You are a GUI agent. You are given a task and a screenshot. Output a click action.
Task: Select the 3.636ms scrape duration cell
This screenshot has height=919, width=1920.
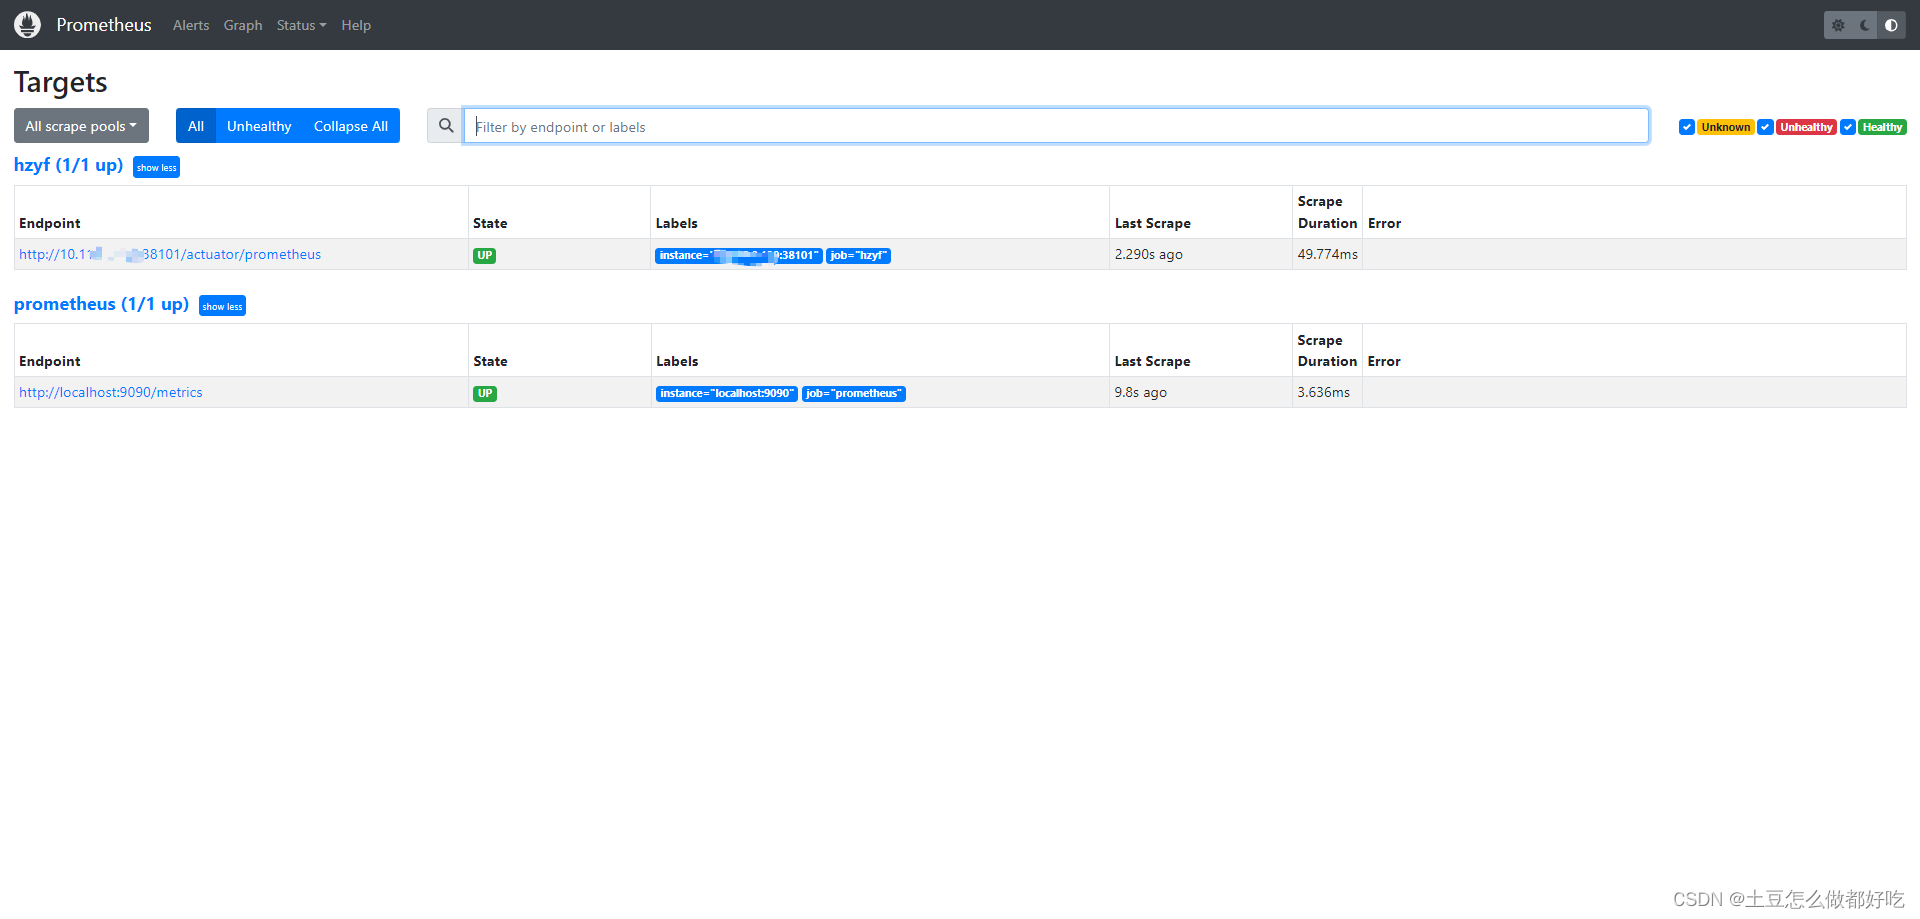coord(1327,392)
